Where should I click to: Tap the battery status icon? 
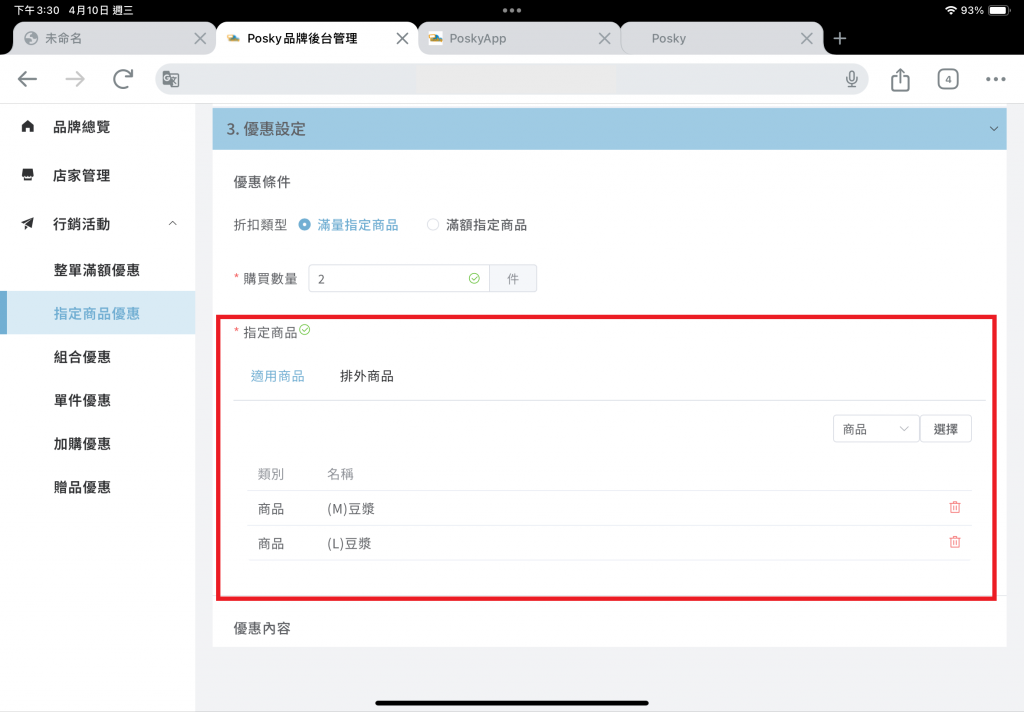click(x=999, y=10)
